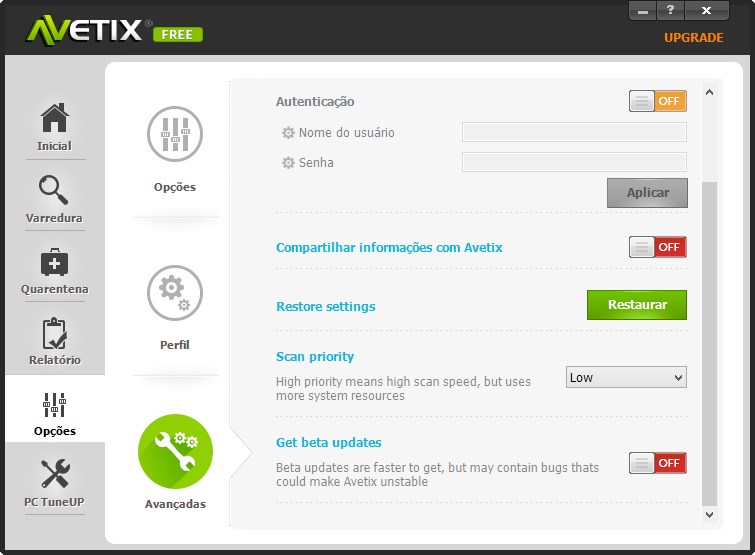Viewport: 755px width, 555px height.
Task: Open the Relatório clipboard icon
Action: (54, 333)
